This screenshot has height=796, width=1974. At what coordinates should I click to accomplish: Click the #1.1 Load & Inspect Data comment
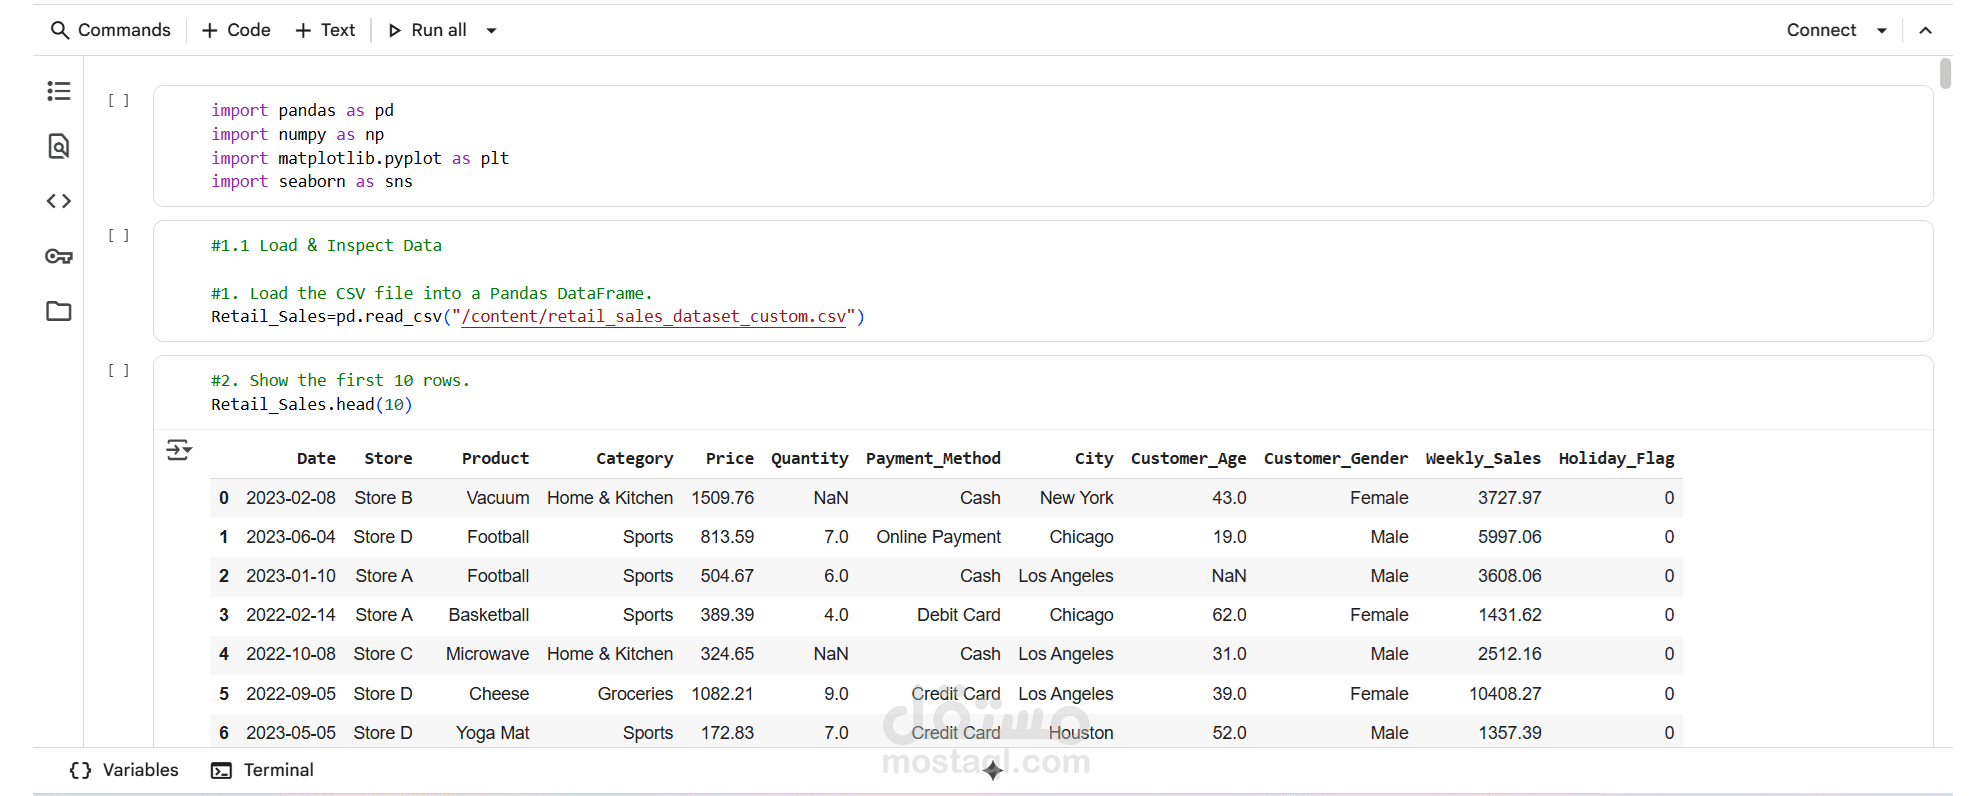click(326, 246)
